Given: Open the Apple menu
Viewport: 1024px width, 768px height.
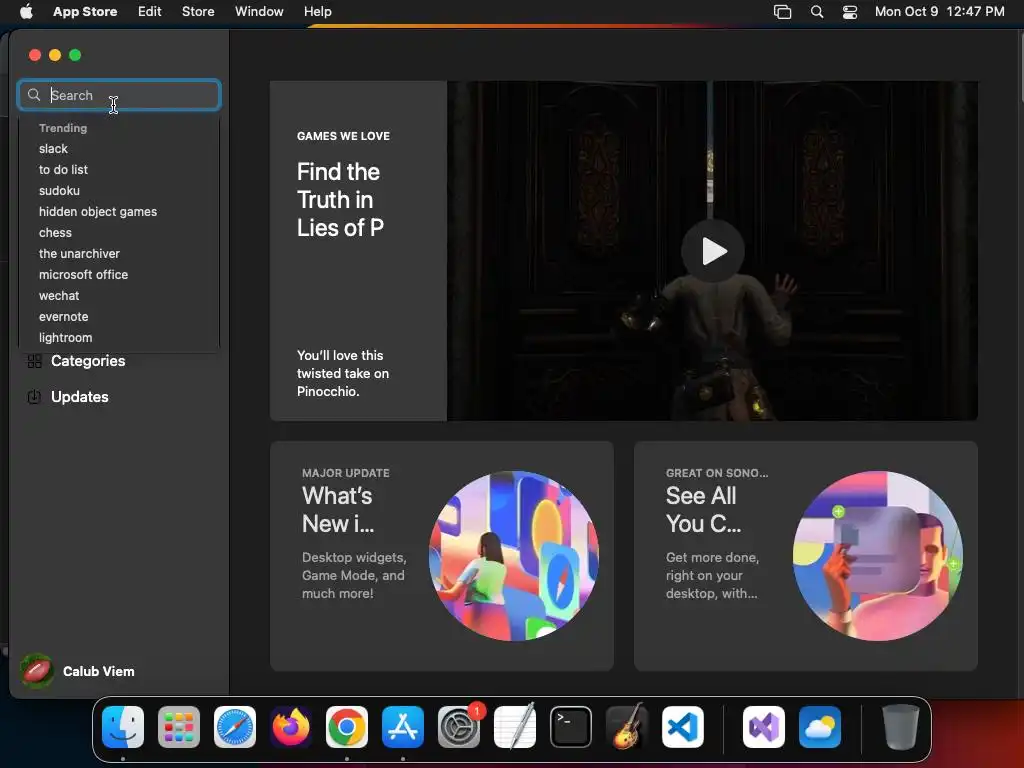Looking at the screenshot, I should pos(26,12).
